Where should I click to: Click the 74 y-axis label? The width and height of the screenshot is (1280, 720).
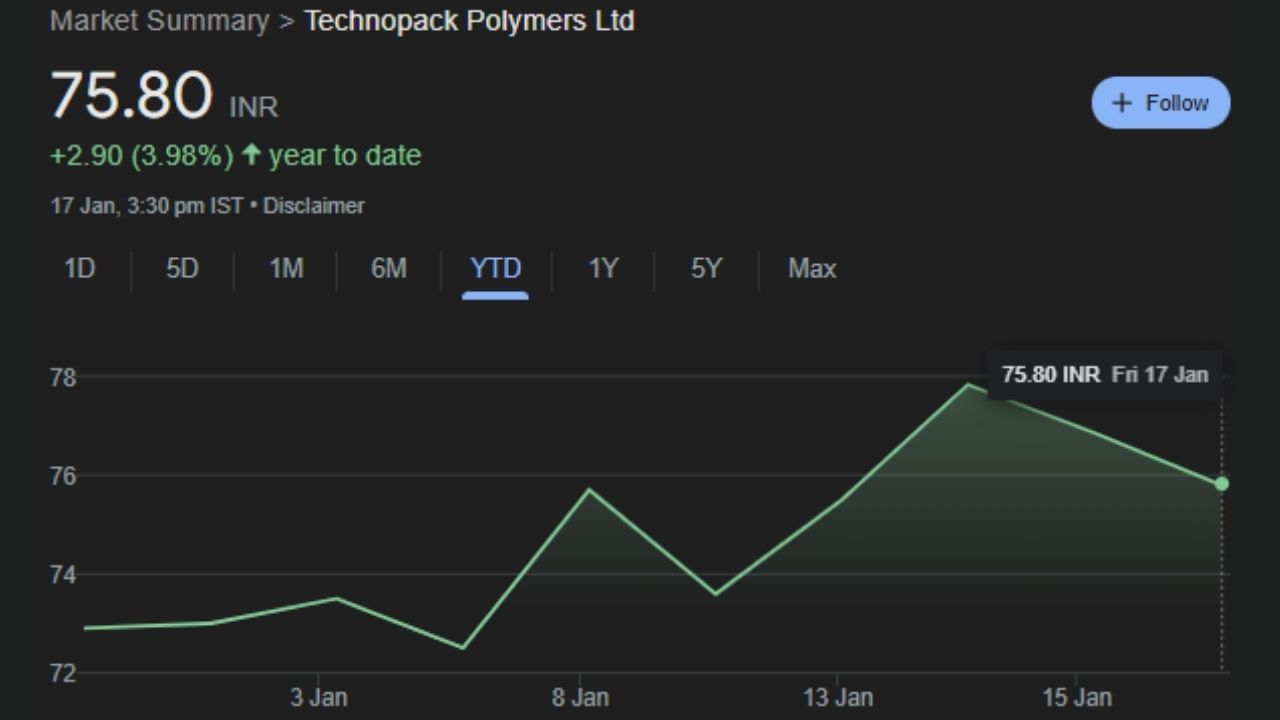point(63,575)
